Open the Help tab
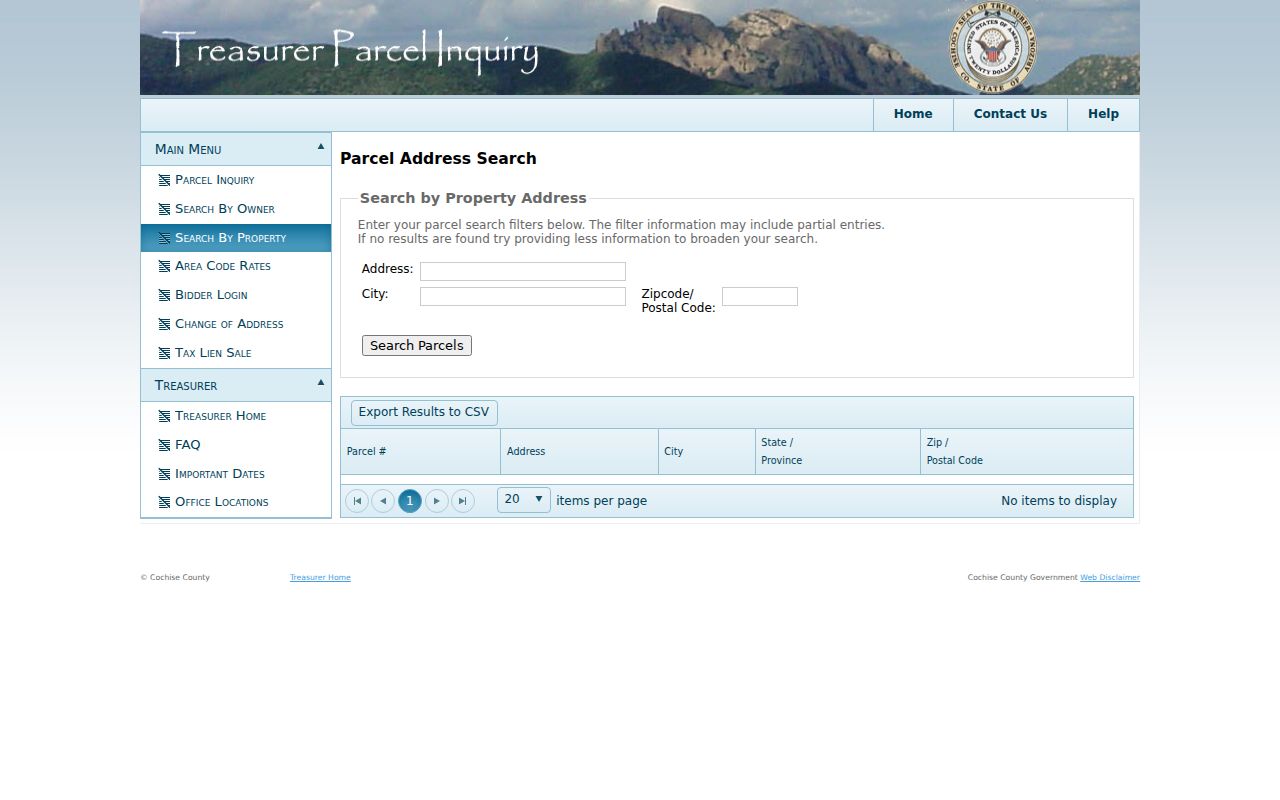Viewport: 1280px width, 800px height. [x=1103, y=114]
